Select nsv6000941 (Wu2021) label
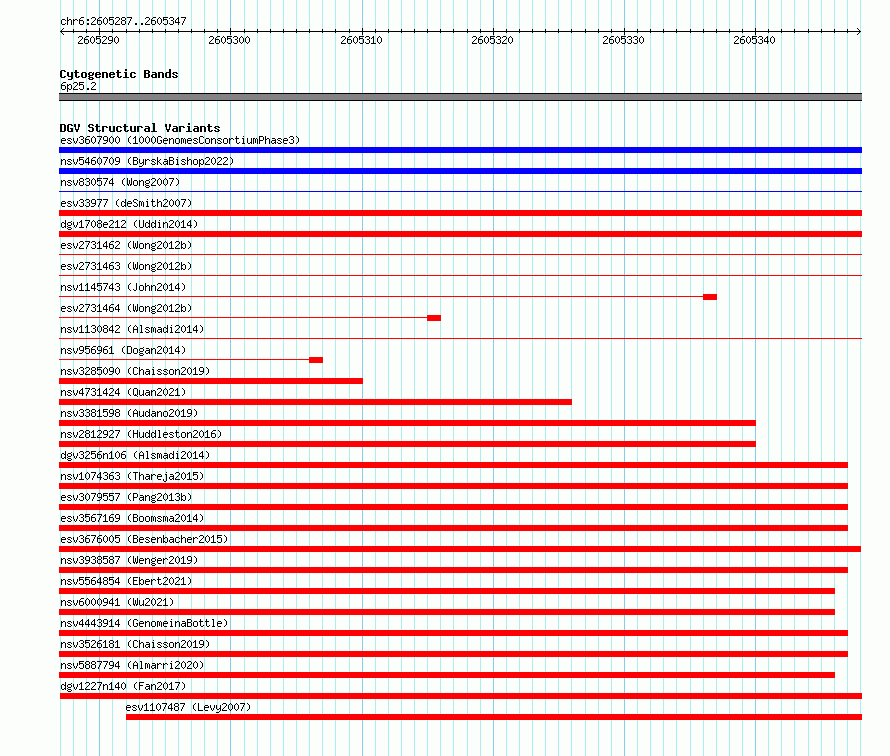The image size is (890, 756). click(117, 602)
